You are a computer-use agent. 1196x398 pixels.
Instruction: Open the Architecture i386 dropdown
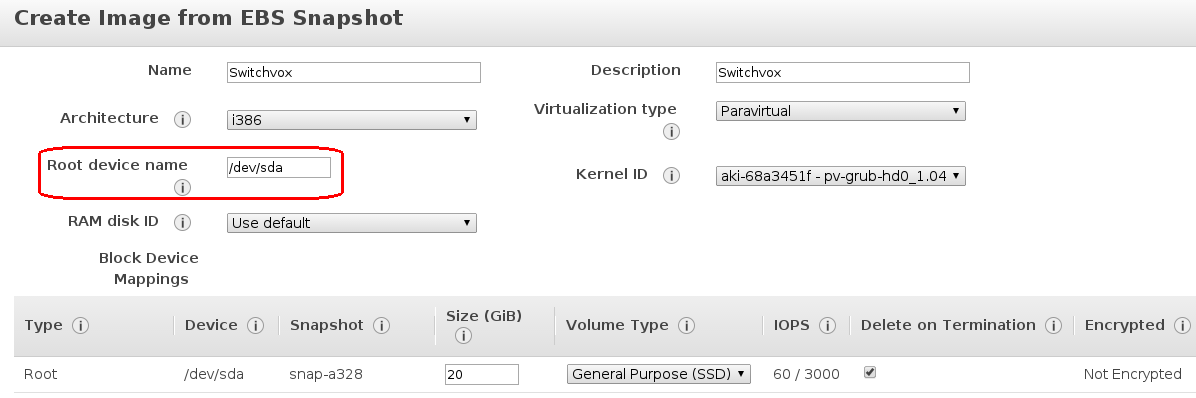coord(352,120)
